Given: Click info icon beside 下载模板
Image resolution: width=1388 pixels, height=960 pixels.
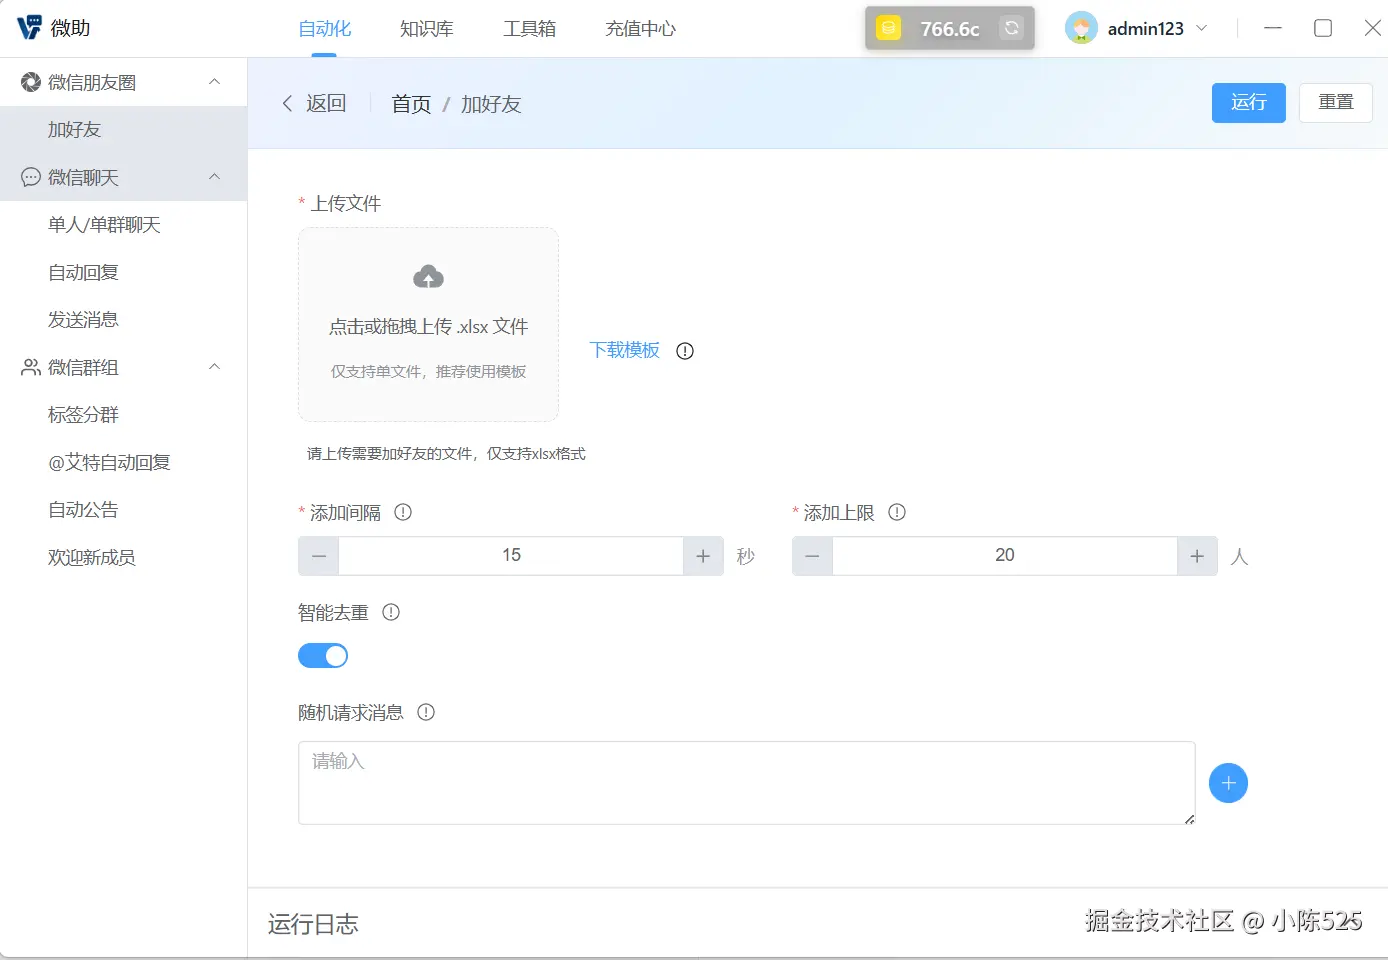Looking at the screenshot, I should 685,351.
